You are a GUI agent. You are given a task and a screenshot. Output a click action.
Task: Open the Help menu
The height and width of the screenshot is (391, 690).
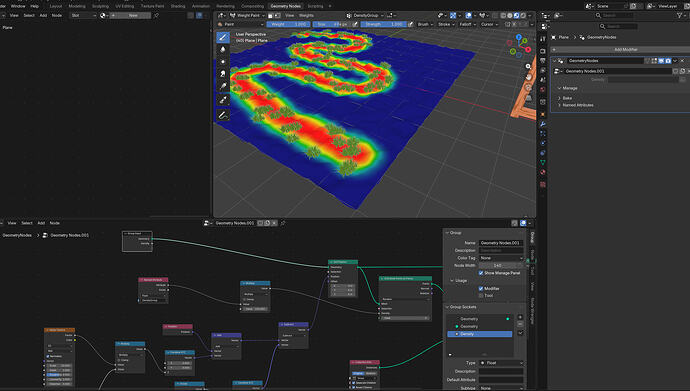35,6
